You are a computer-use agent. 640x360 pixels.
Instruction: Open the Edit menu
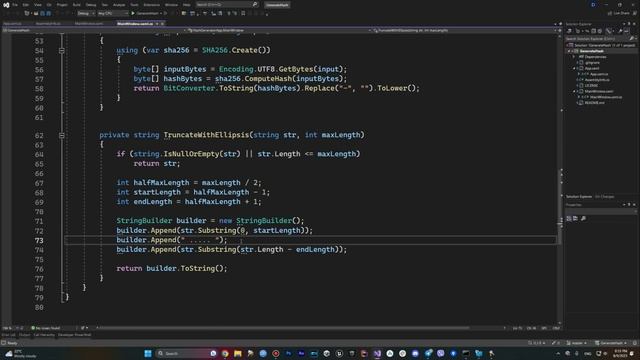pos(25,4)
